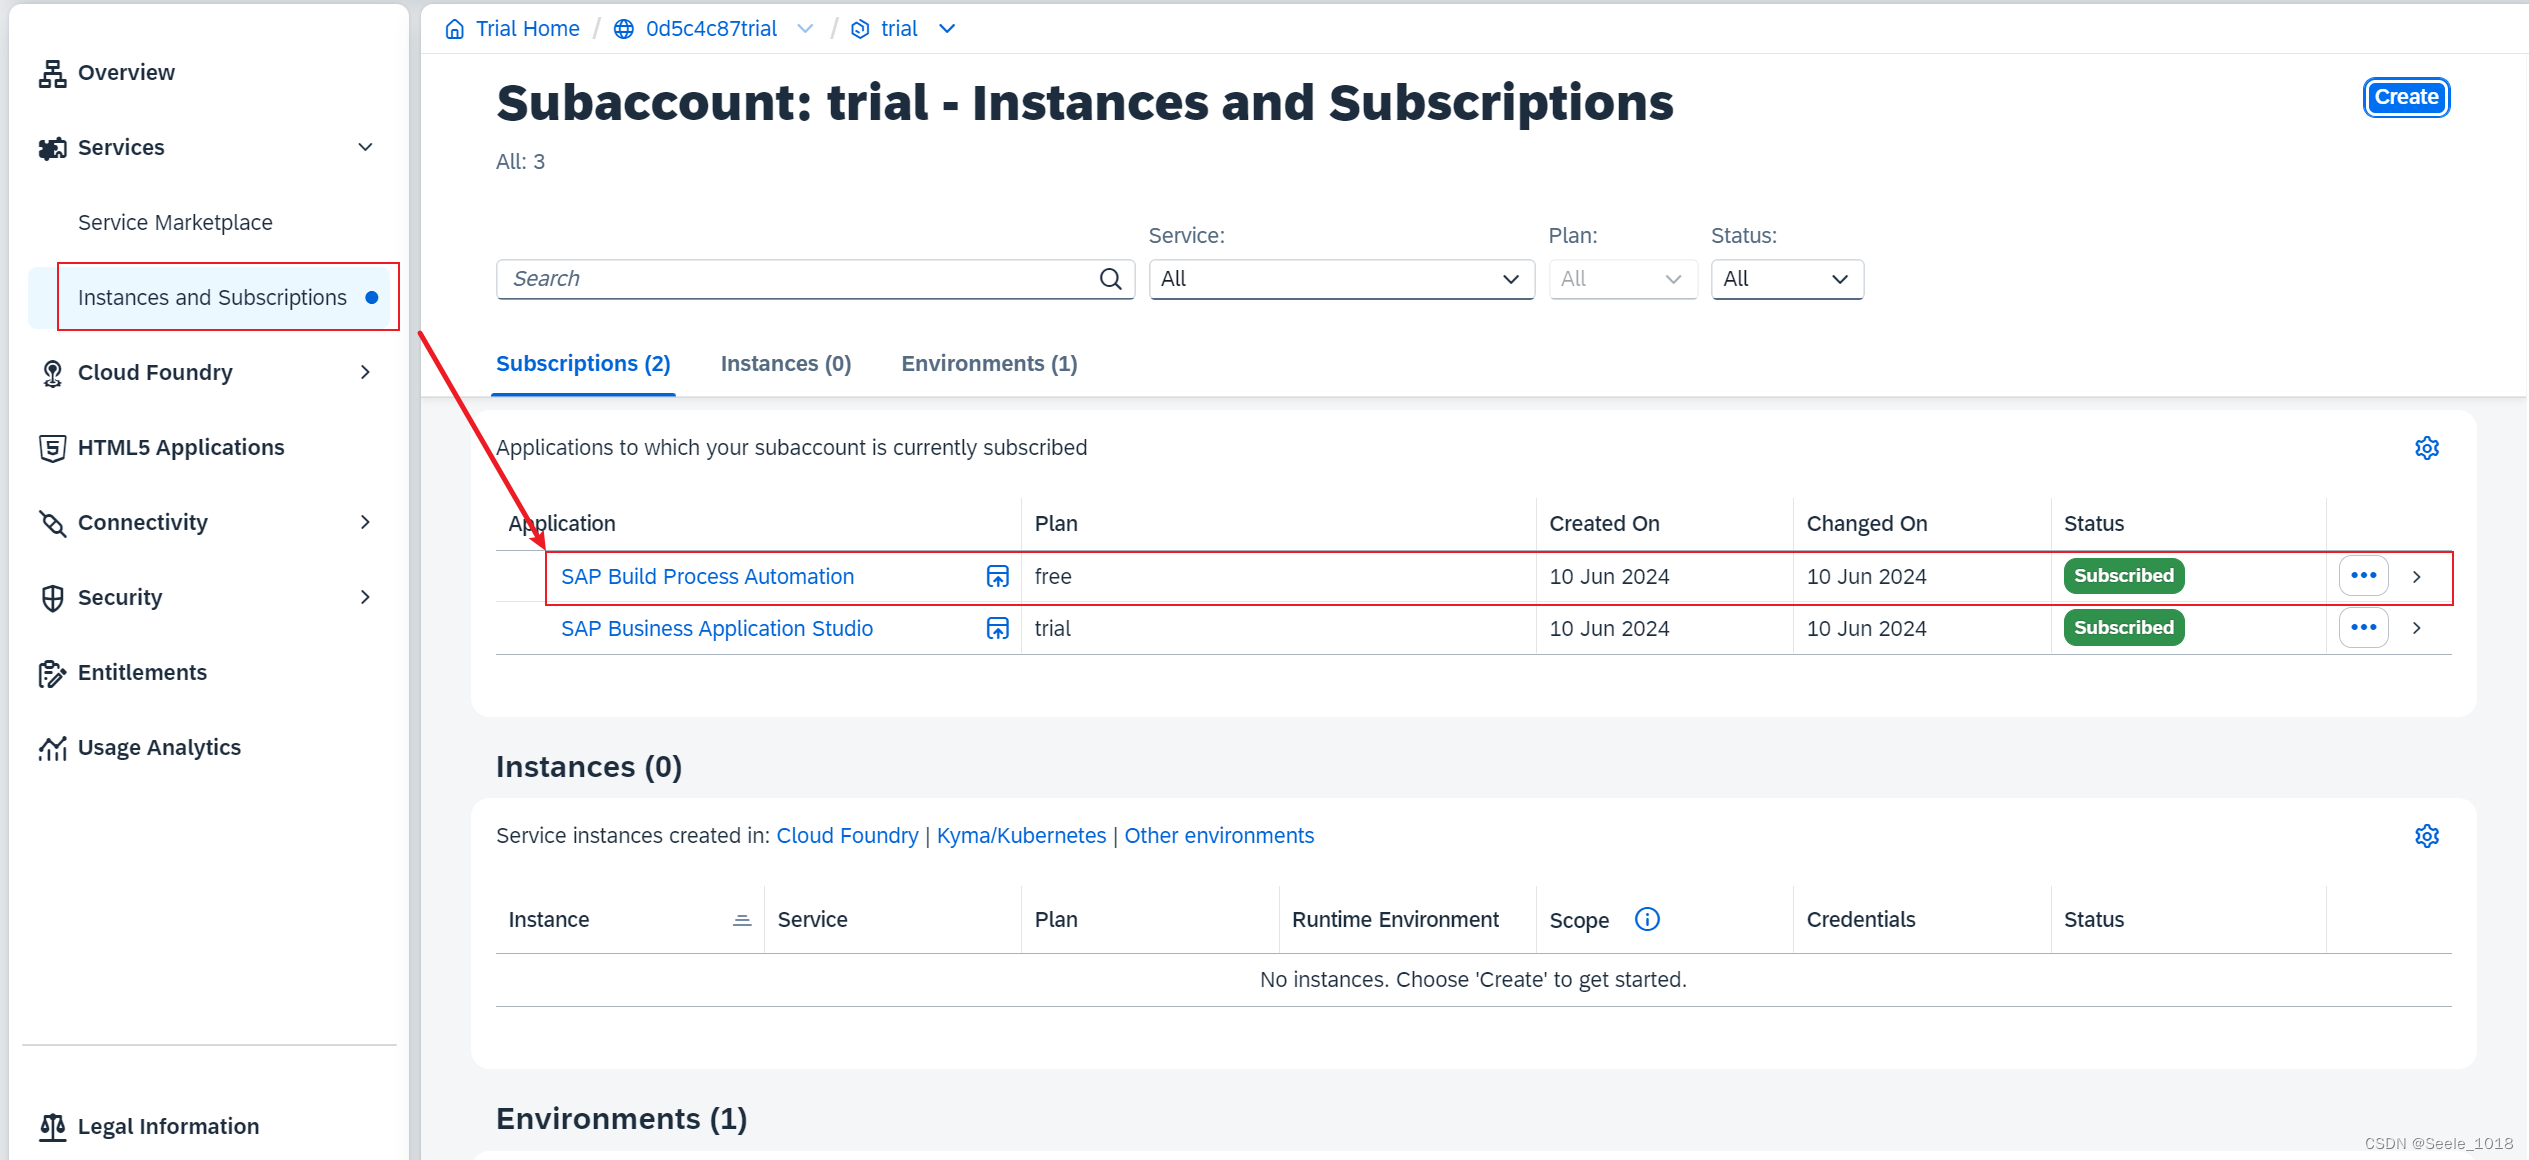The image size is (2529, 1160).
Task: Open Overview in the sidebar
Action: coord(126,73)
